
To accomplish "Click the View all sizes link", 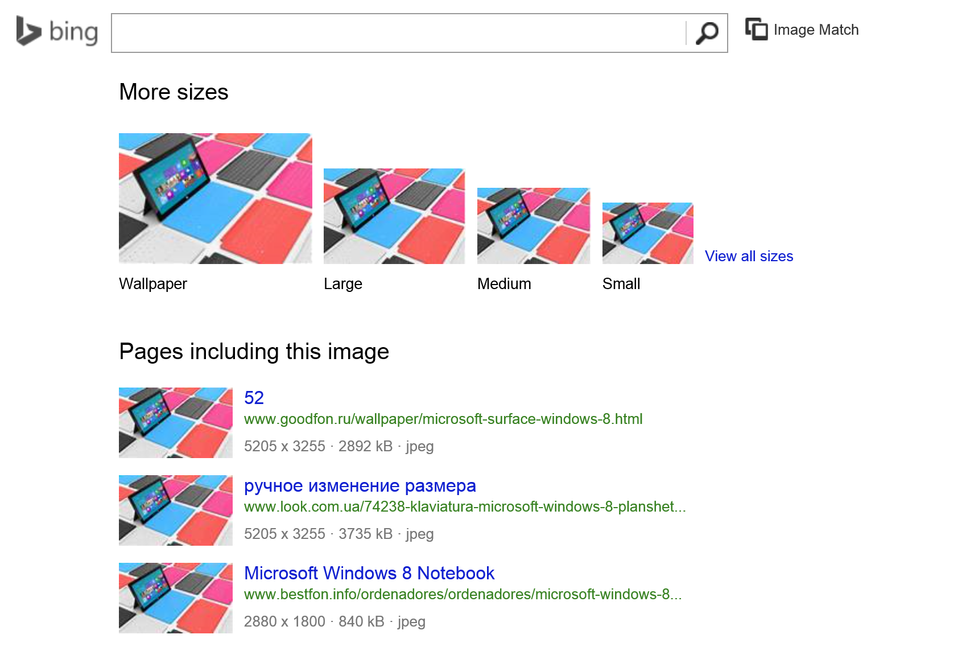I will [x=749, y=256].
